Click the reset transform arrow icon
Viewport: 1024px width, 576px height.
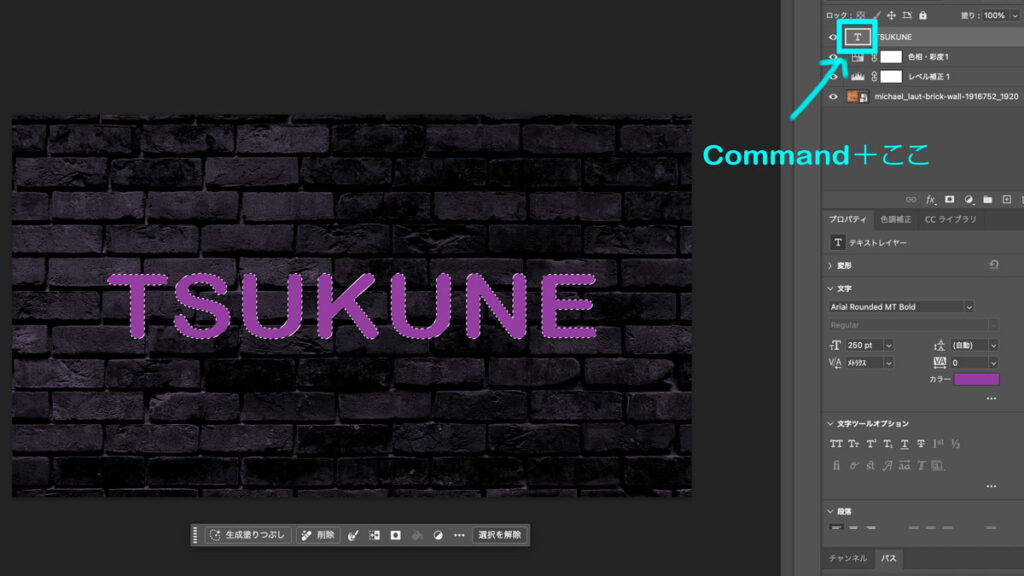pyautogui.click(x=992, y=265)
